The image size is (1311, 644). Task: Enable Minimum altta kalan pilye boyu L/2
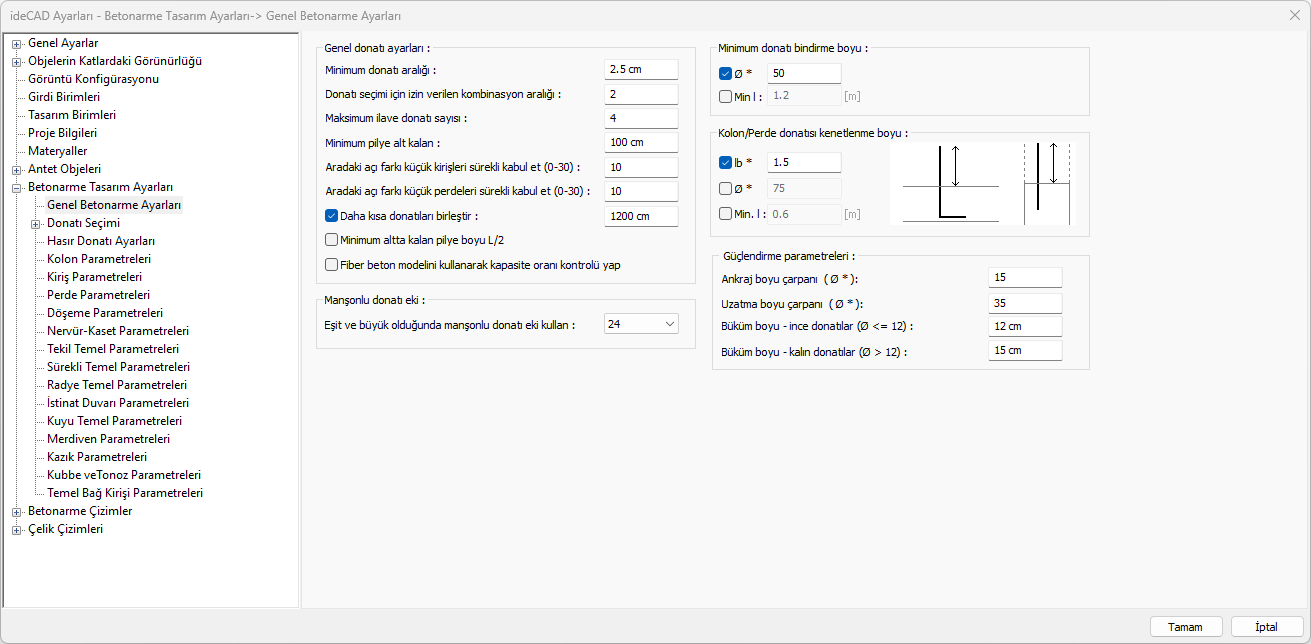pyautogui.click(x=332, y=240)
